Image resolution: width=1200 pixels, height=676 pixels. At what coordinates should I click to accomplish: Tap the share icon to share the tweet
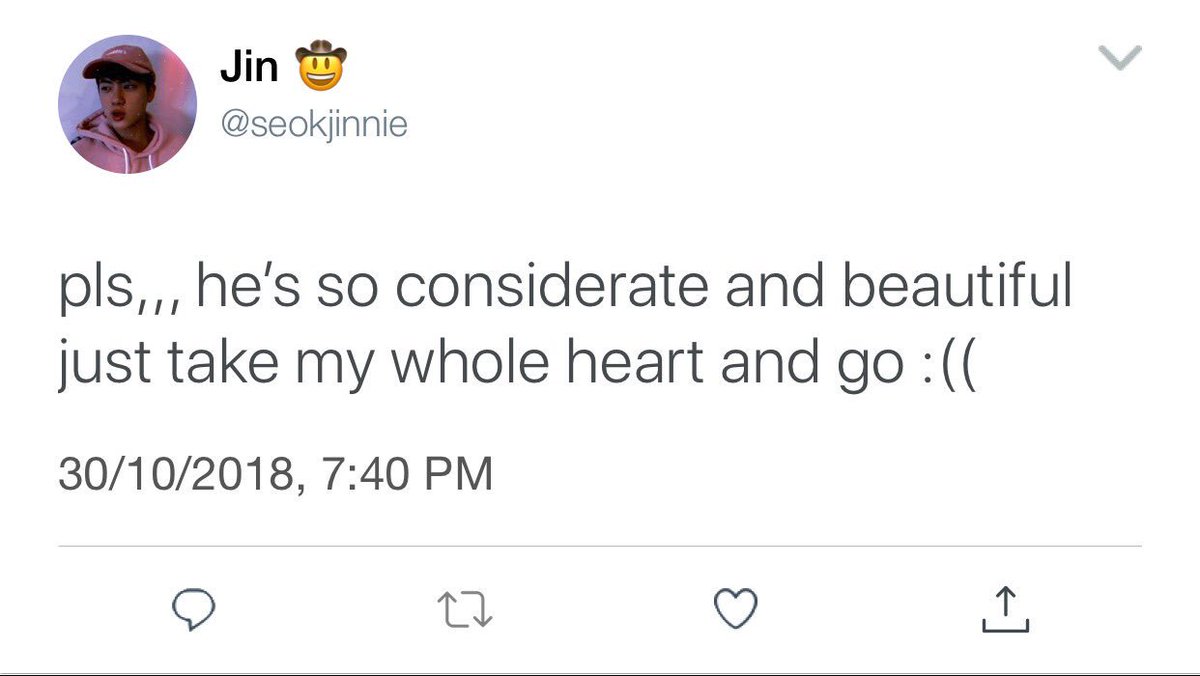click(x=1004, y=609)
